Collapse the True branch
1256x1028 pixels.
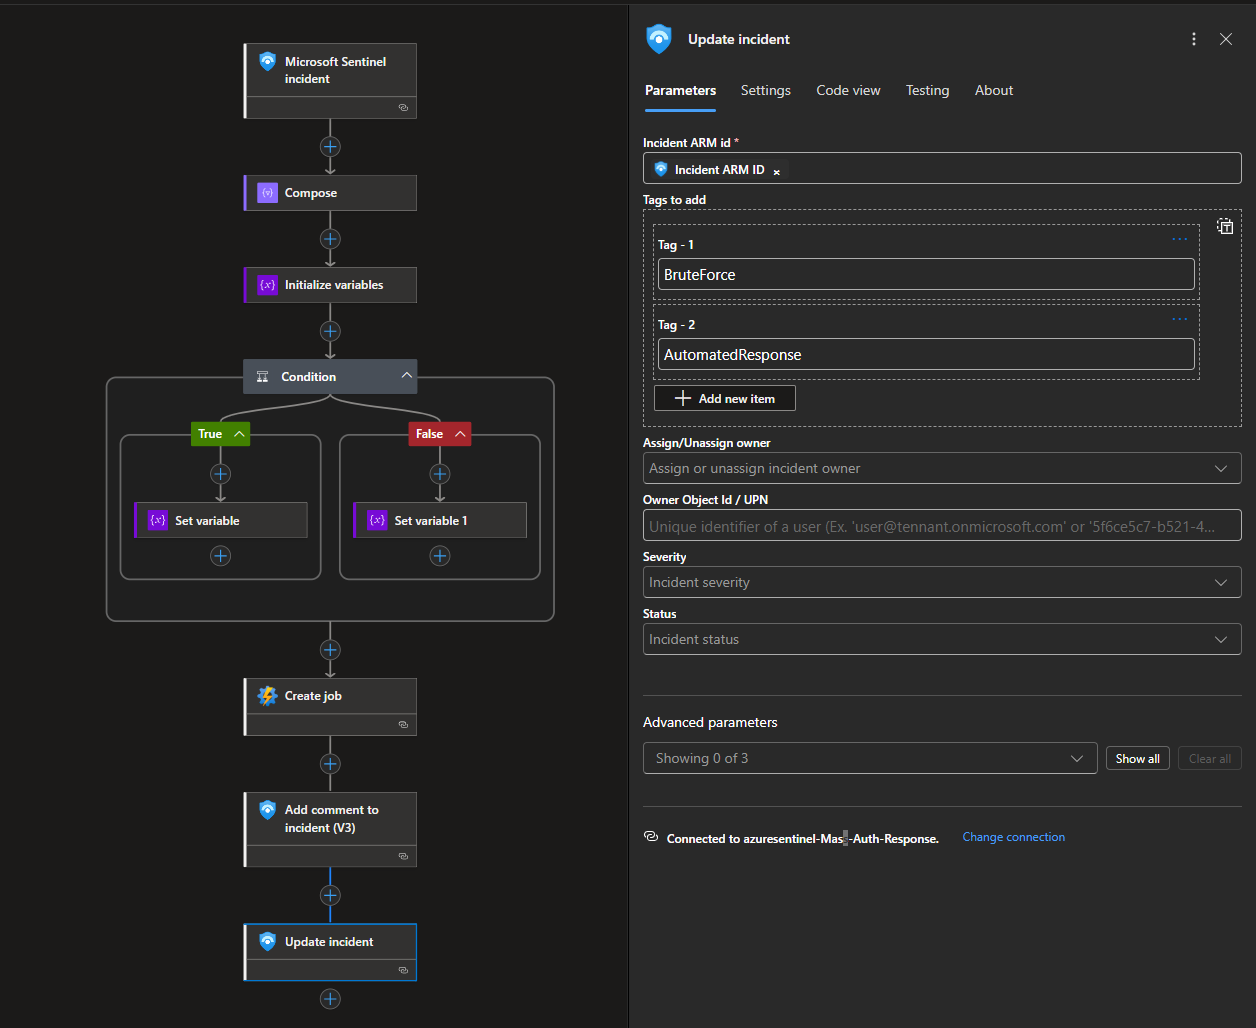coord(240,434)
